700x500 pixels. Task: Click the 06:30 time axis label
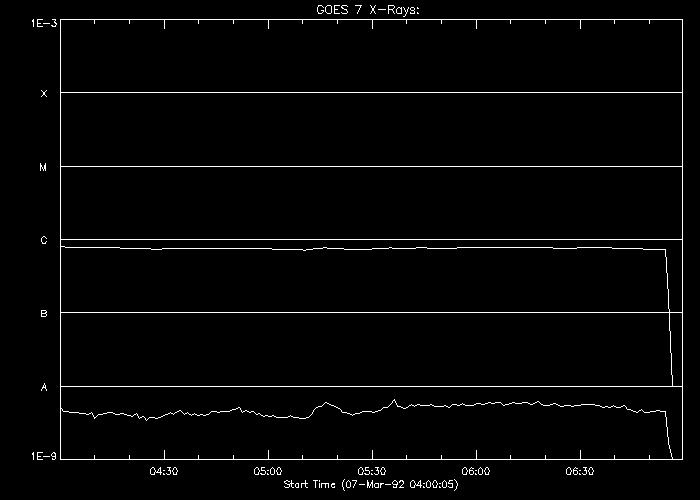pos(580,471)
